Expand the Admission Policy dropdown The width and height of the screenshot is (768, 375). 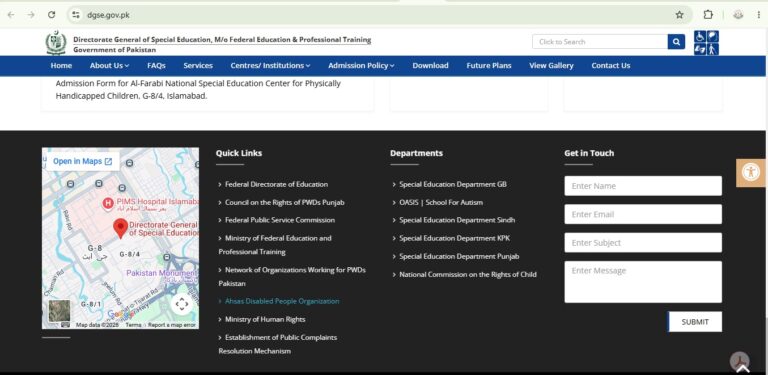pyautogui.click(x=361, y=66)
